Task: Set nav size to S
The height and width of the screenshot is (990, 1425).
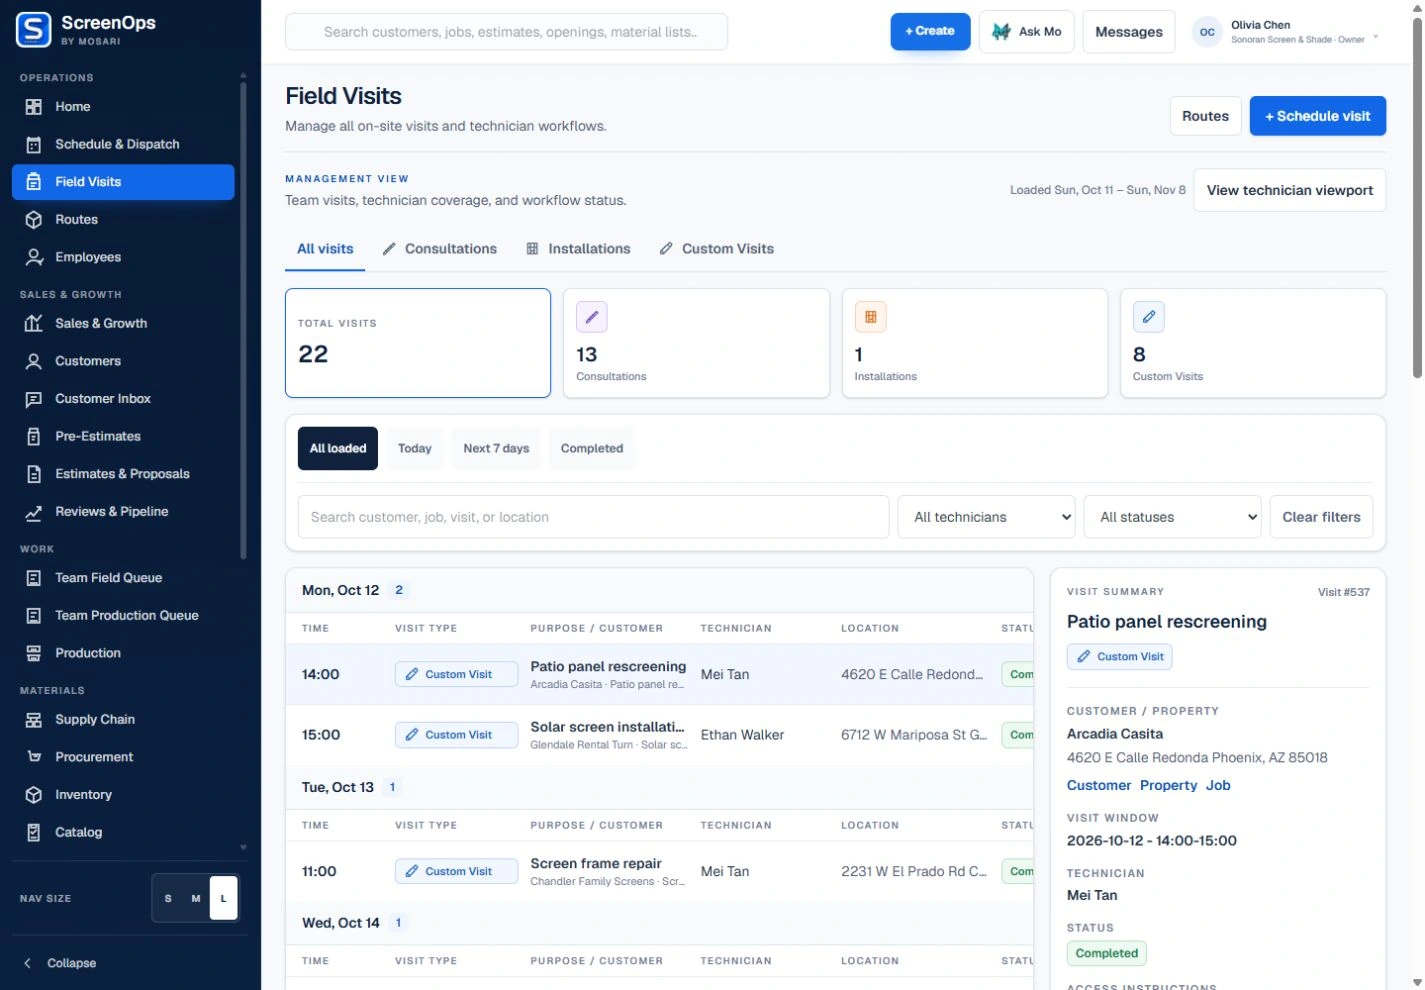Action: [168, 898]
